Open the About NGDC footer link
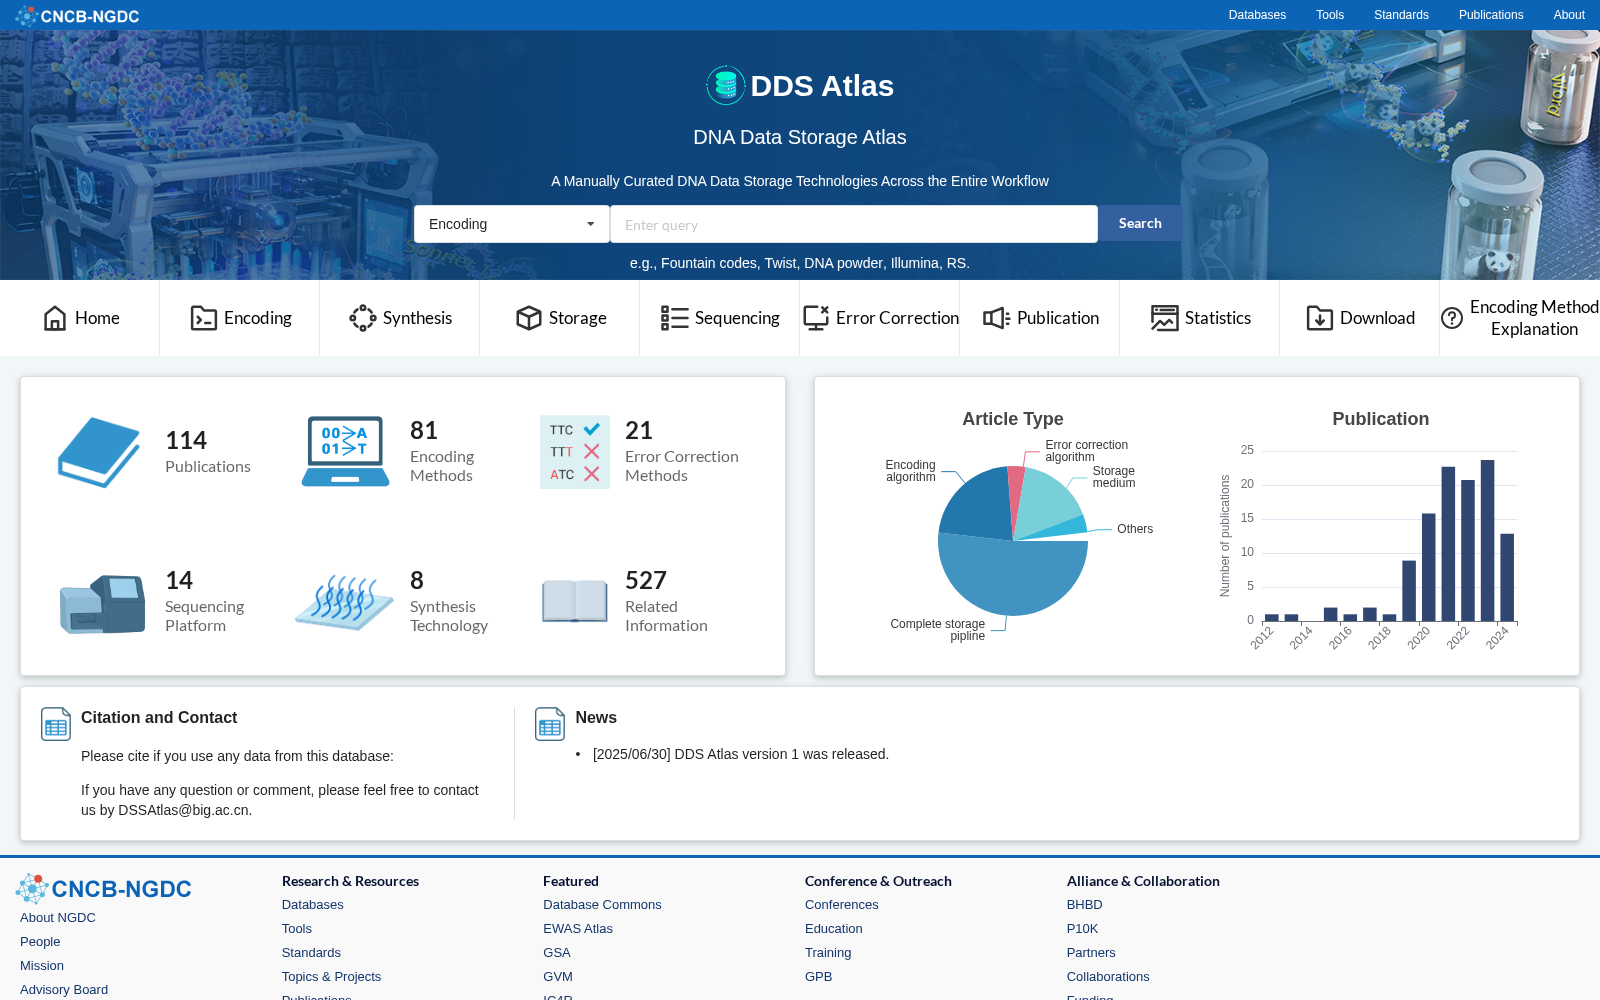Viewport: 1600px width, 1000px height. coord(58,918)
